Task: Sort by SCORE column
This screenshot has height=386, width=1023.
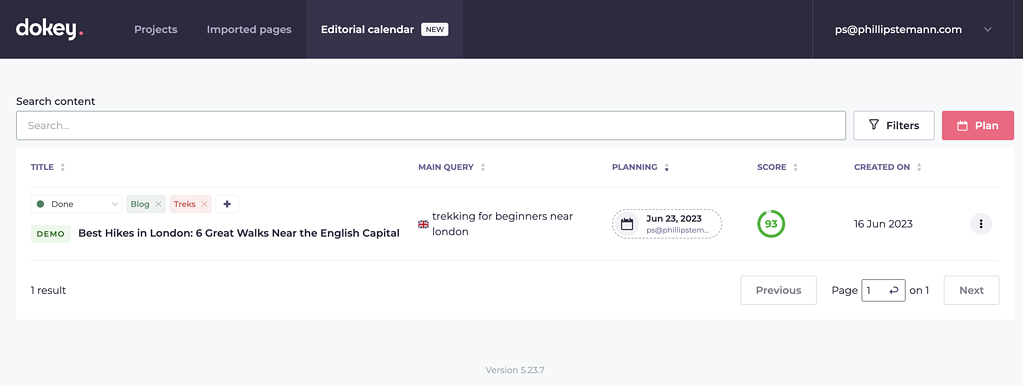Action: point(778,167)
